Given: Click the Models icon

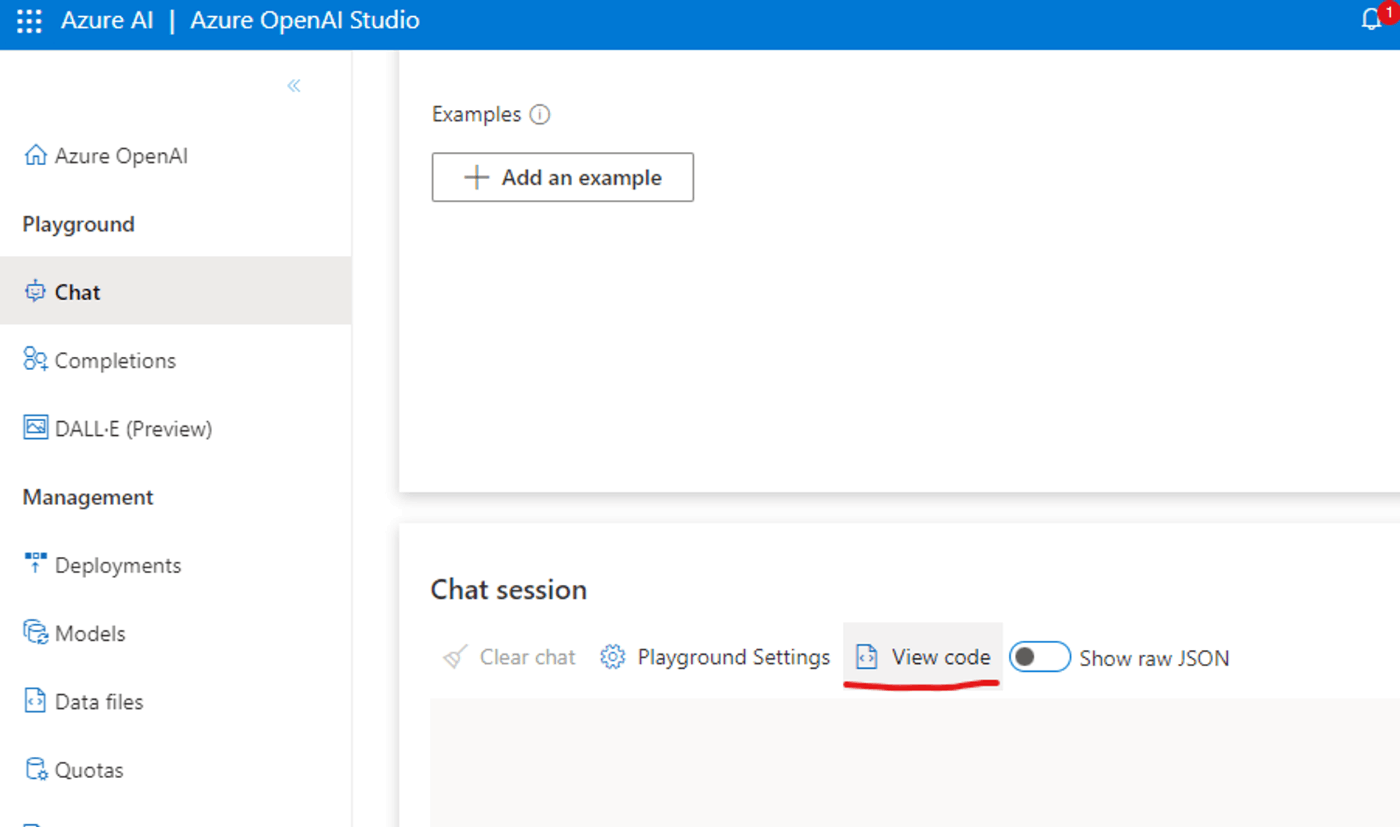Looking at the screenshot, I should (35, 632).
